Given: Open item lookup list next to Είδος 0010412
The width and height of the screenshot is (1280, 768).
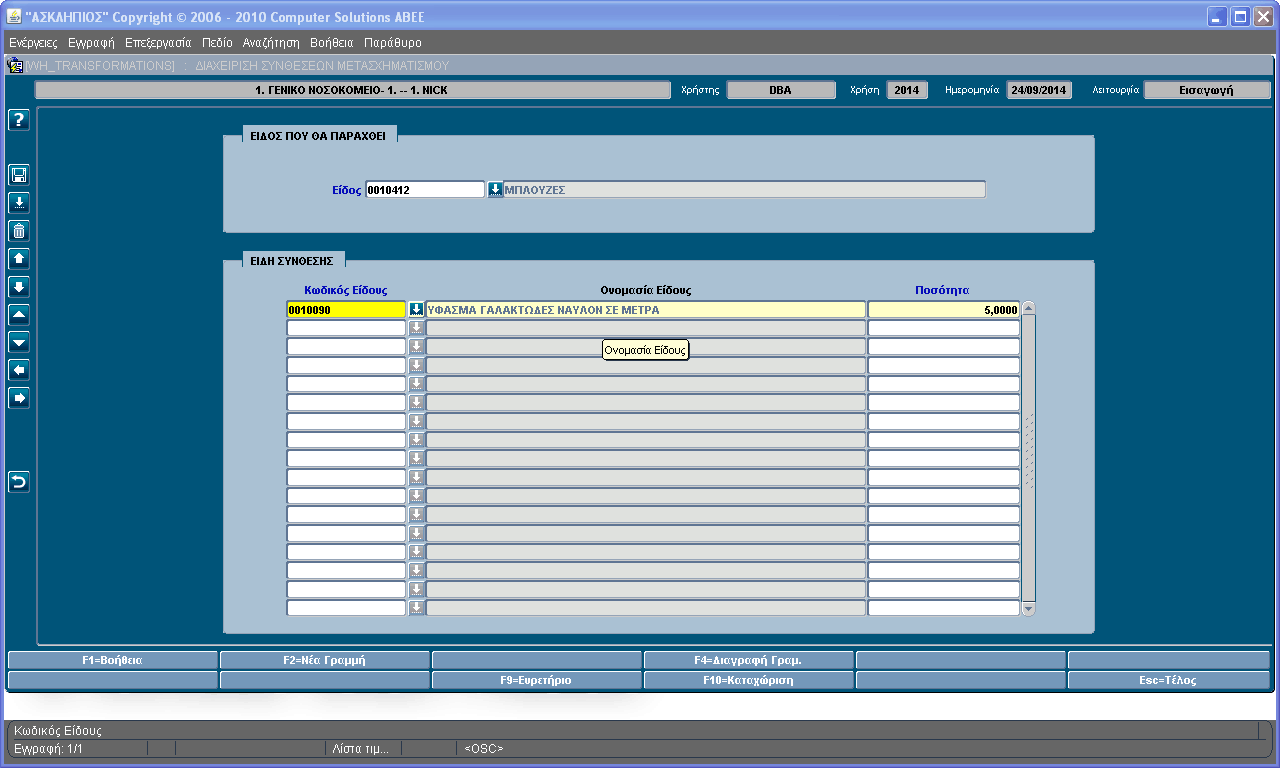Looking at the screenshot, I should [x=495, y=190].
